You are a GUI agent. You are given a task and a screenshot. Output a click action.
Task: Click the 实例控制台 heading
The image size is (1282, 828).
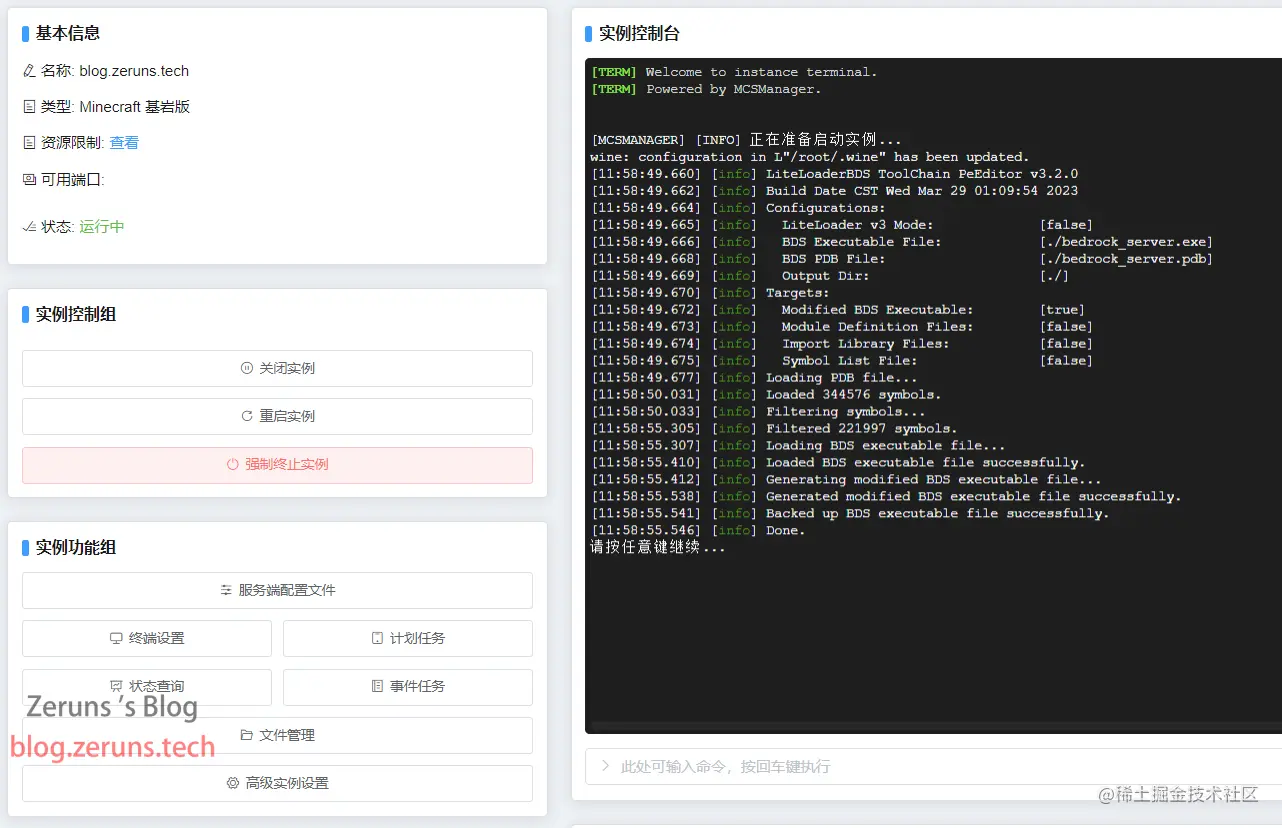639,33
